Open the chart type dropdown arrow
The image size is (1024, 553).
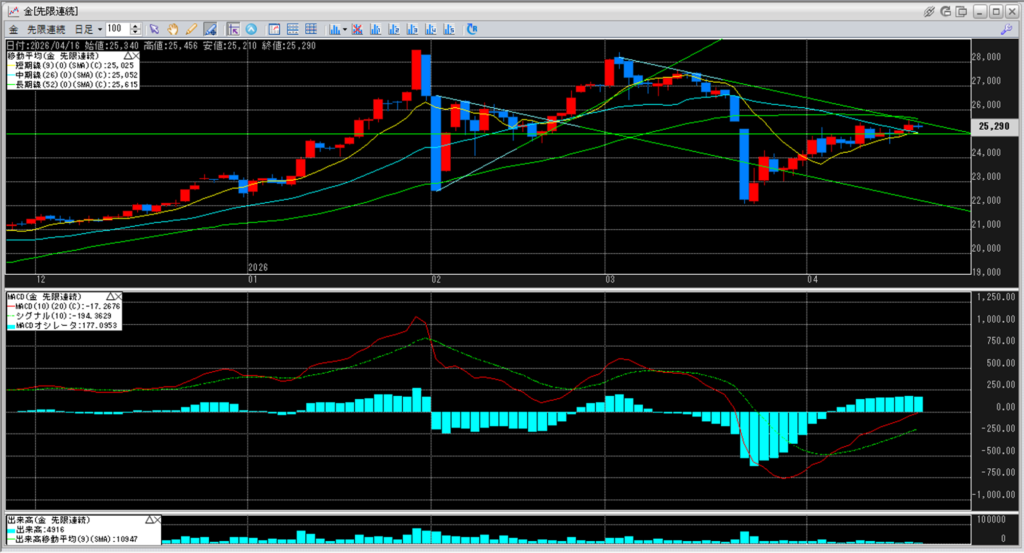coord(344,29)
